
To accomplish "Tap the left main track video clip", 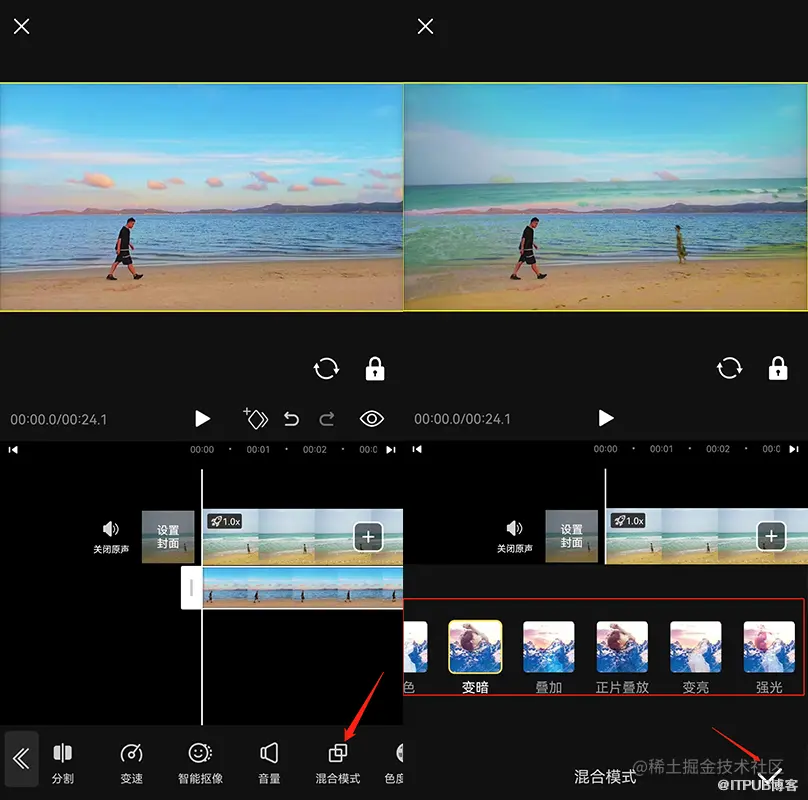I will click(302, 537).
